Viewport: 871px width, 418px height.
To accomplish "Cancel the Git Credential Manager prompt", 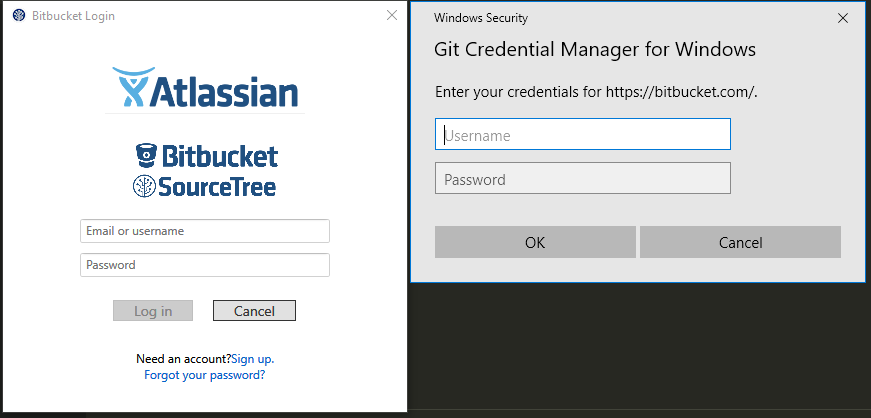I will click(x=740, y=242).
